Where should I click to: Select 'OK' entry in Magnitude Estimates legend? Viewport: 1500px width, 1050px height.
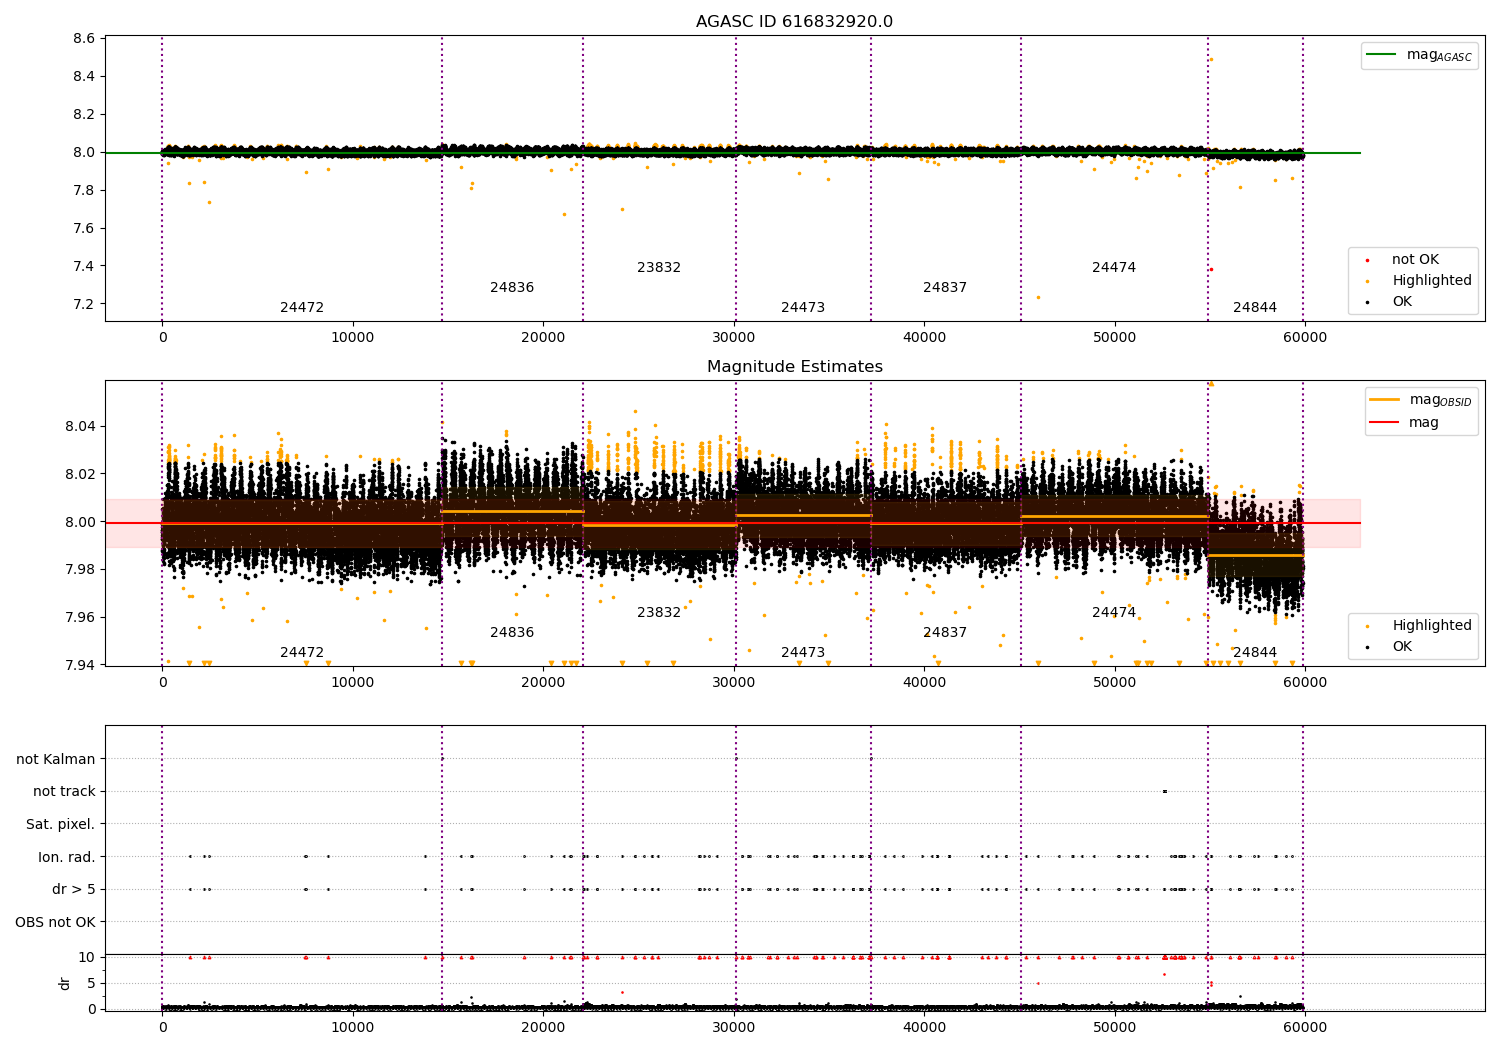point(1390,647)
